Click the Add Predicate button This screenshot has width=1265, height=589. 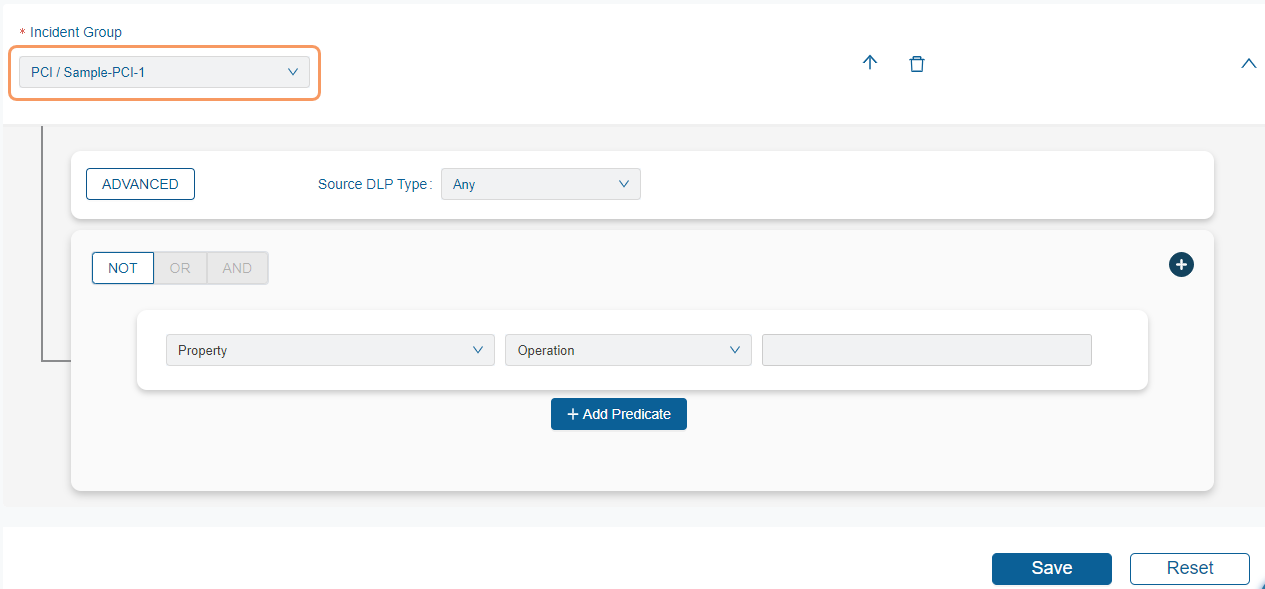618,414
